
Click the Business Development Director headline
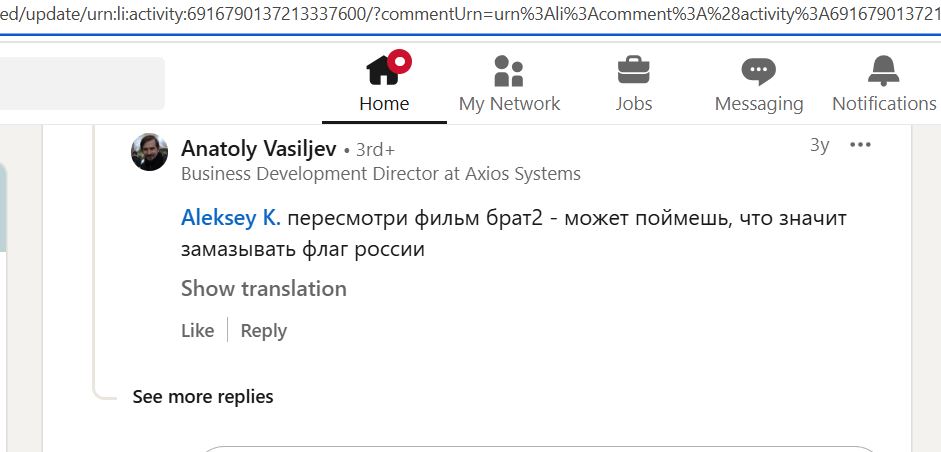380,174
